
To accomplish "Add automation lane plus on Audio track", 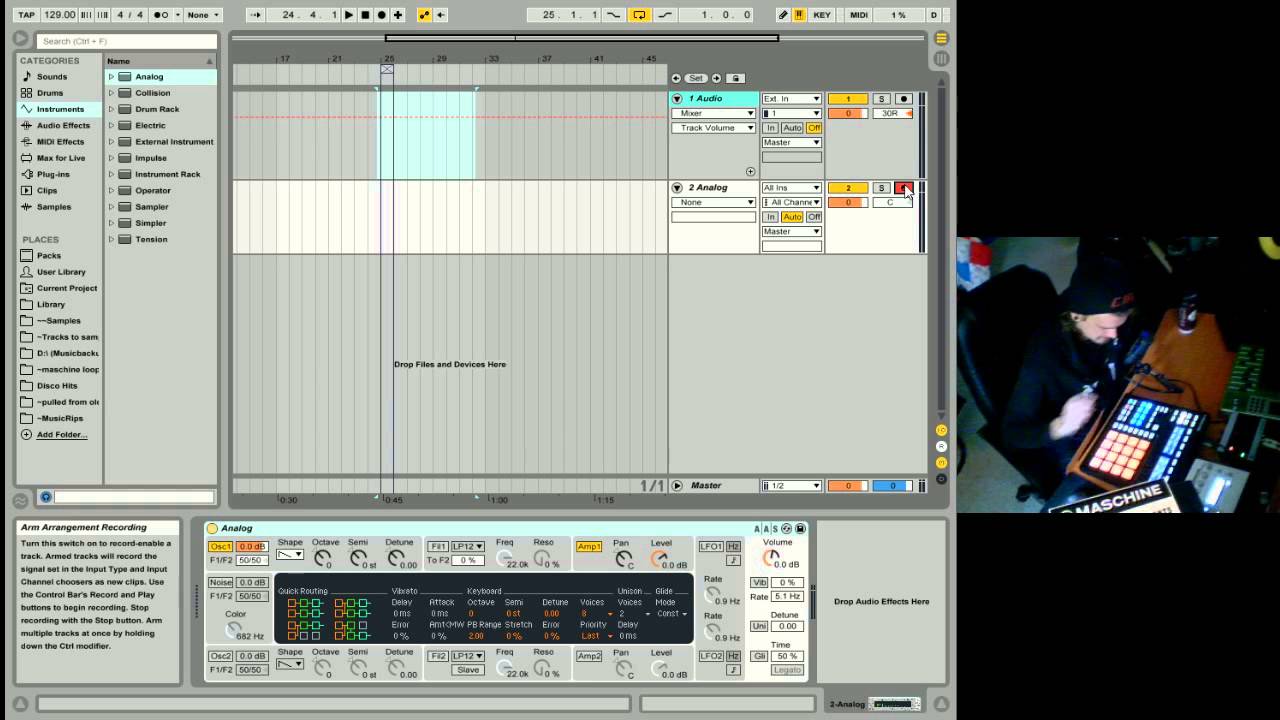I will [x=750, y=172].
